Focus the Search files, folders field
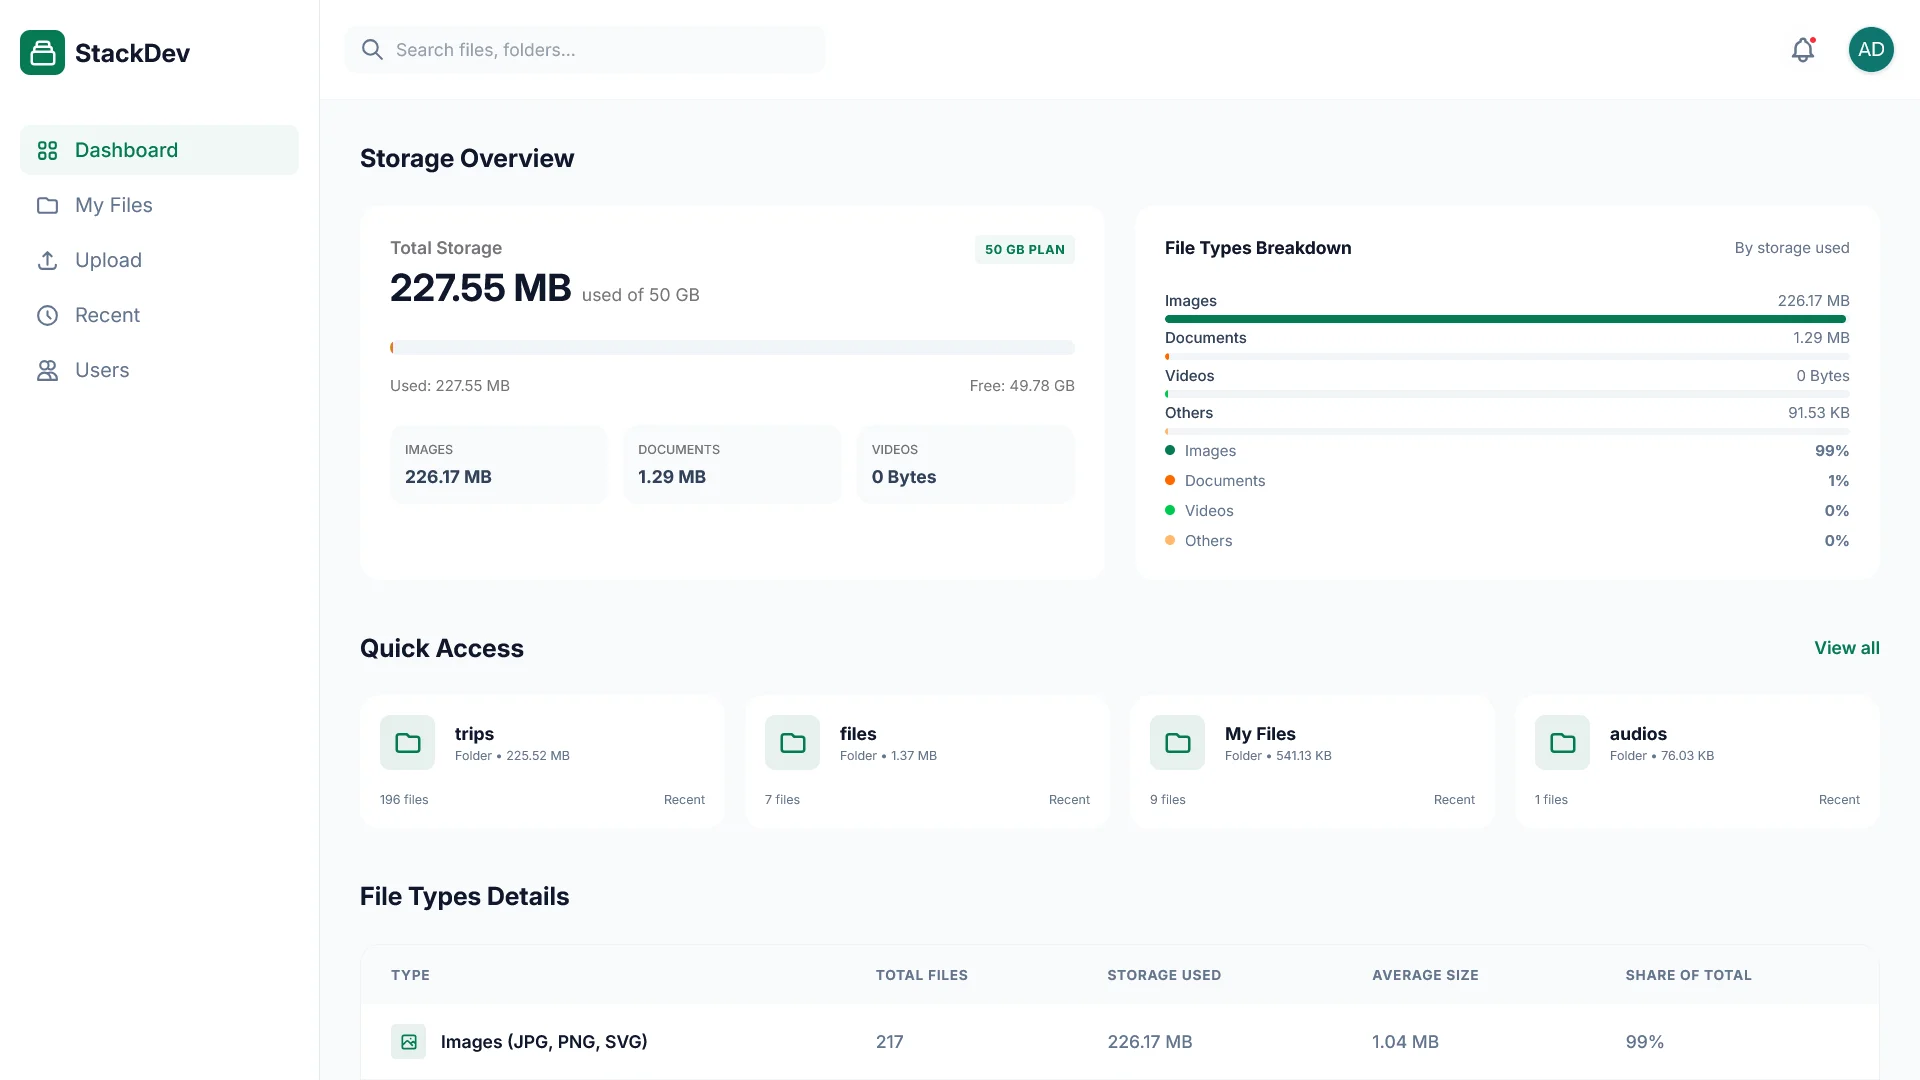The image size is (1920, 1080). 600,50
